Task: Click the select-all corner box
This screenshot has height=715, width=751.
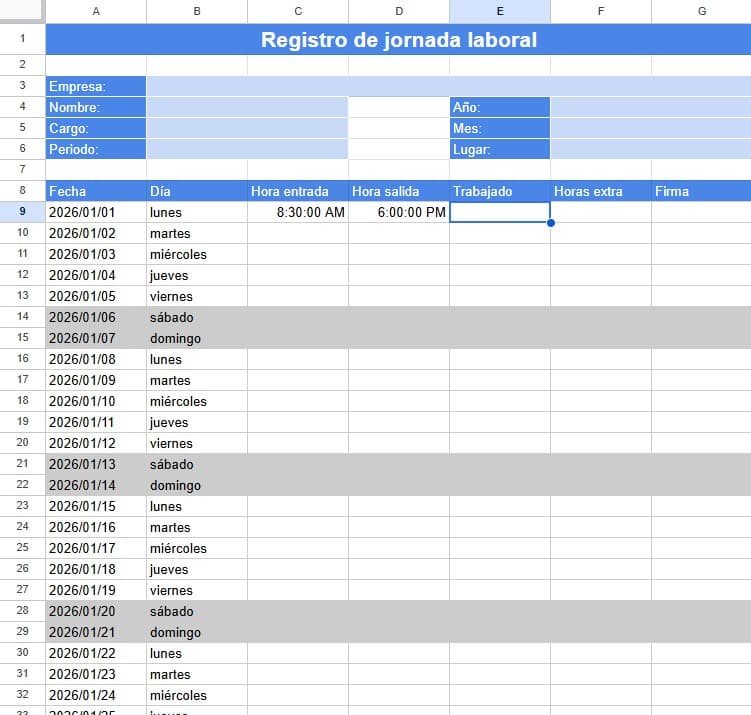Action: pyautogui.click(x=23, y=11)
